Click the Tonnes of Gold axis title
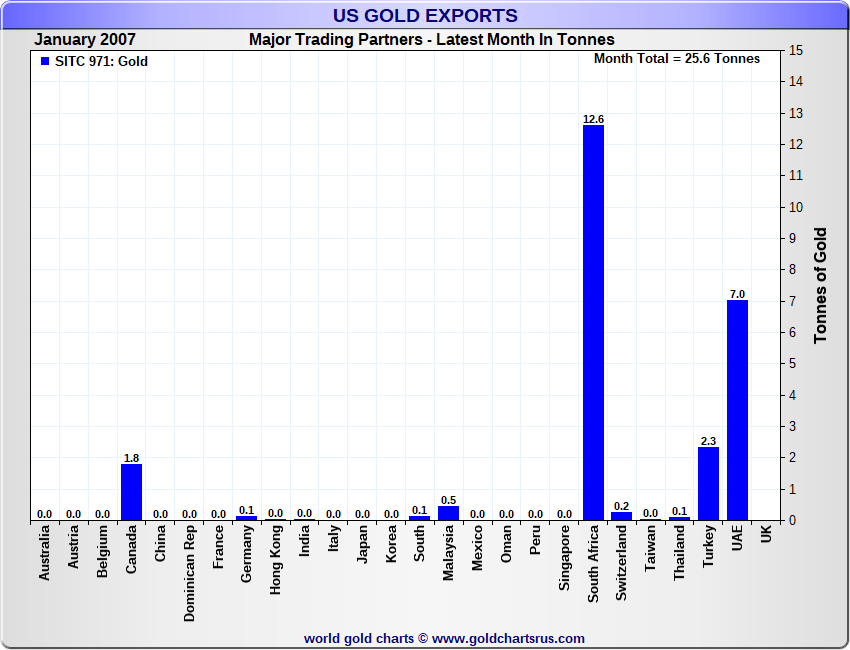The height and width of the screenshot is (650, 850). (820, 285)
